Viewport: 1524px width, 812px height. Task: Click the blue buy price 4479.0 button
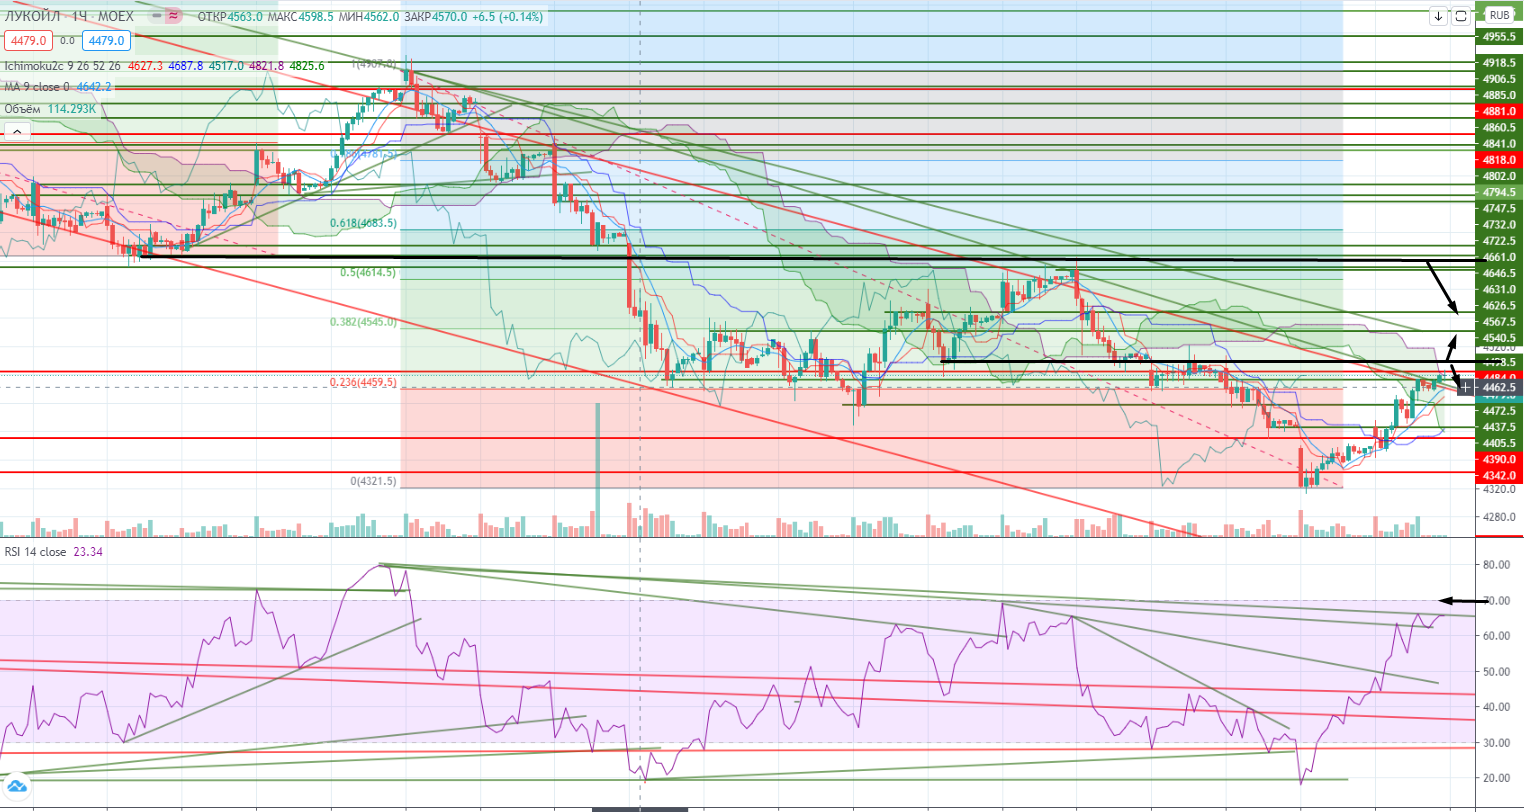(106, 40)
